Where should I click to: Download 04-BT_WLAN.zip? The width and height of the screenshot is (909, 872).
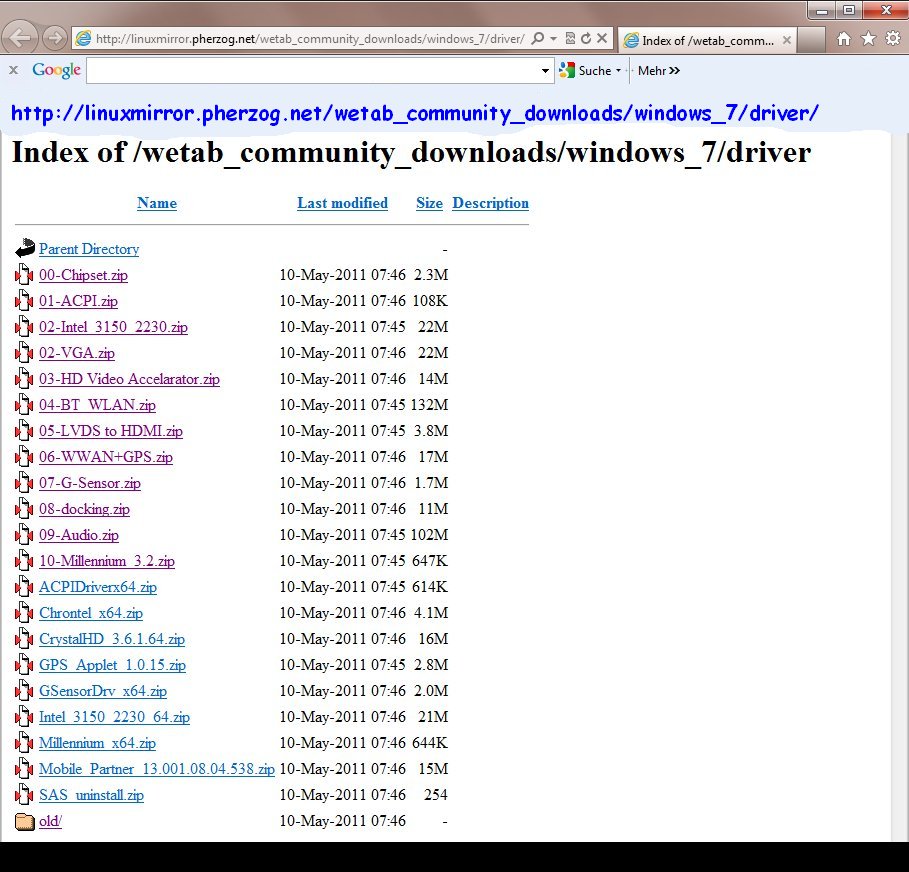(97, 405)
